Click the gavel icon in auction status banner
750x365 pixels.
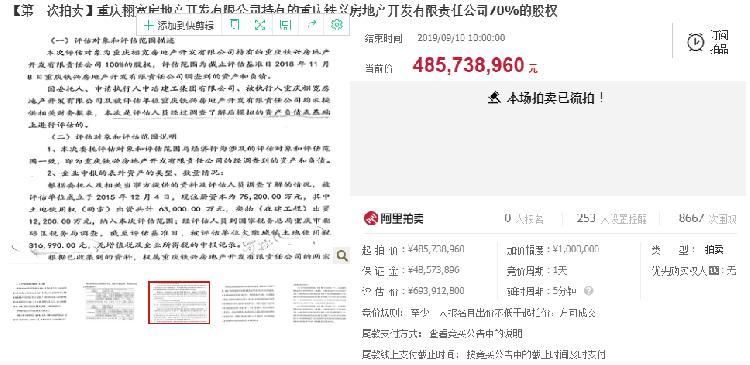point(495,98)
